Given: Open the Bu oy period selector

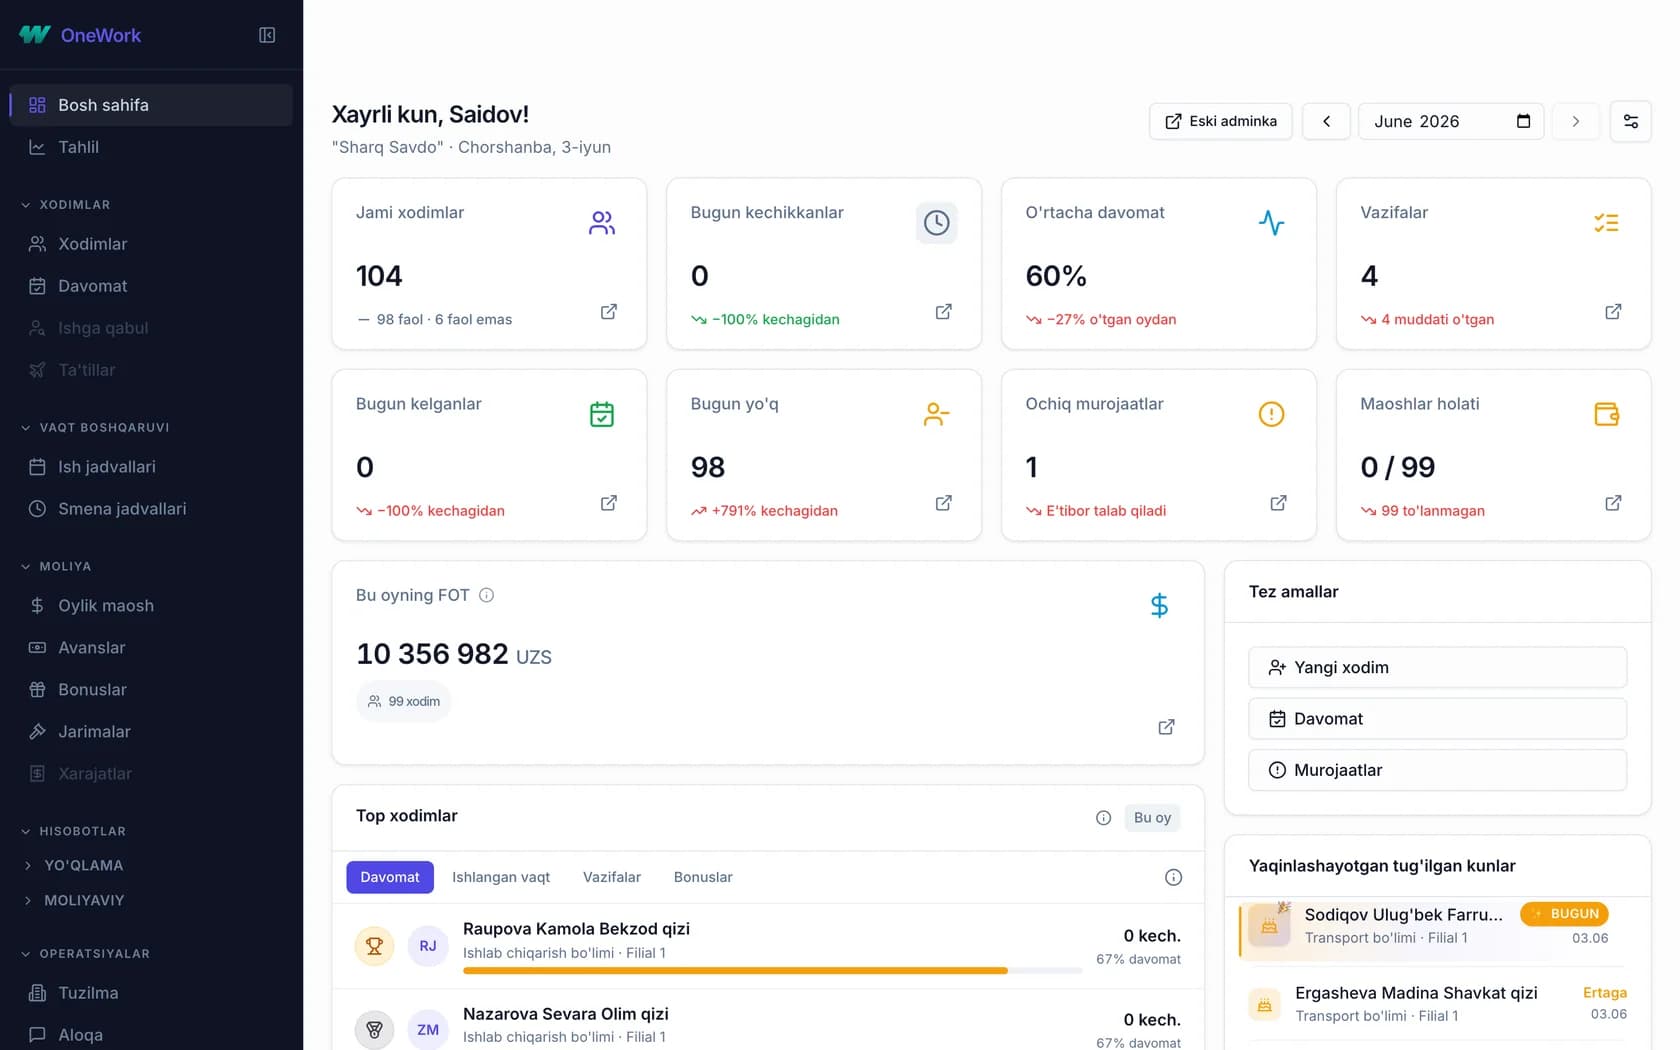Looking at the screenshot, I should pyautogui.click(x=1152, y=818).
